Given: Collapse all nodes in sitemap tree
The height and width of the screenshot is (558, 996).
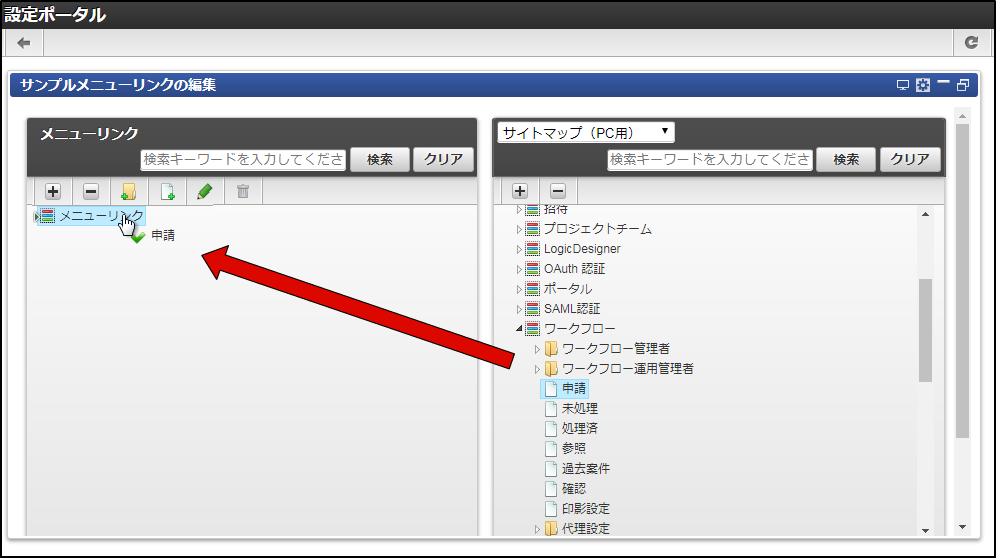Looking at the screenshot, I should [558, 191].
